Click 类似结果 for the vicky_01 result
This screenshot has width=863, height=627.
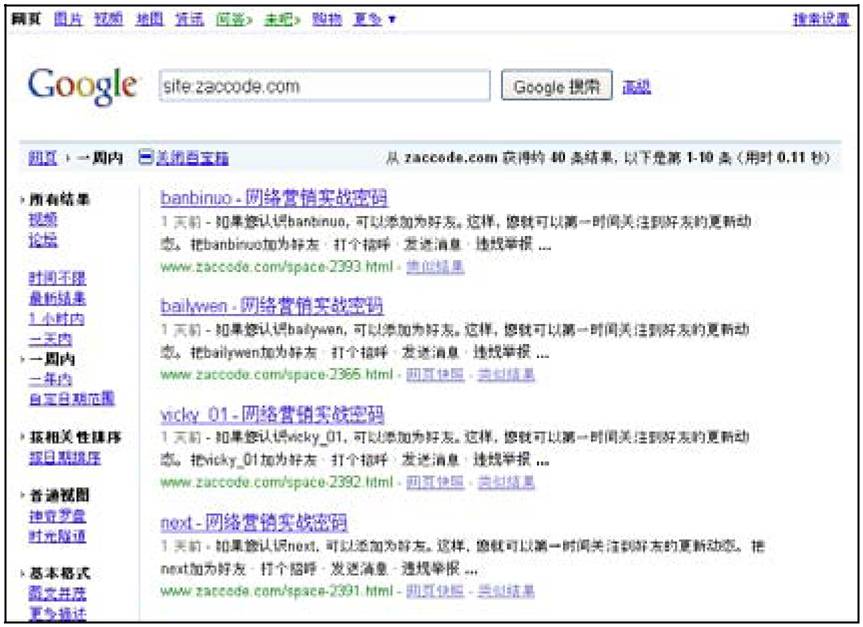pos(506,483)
